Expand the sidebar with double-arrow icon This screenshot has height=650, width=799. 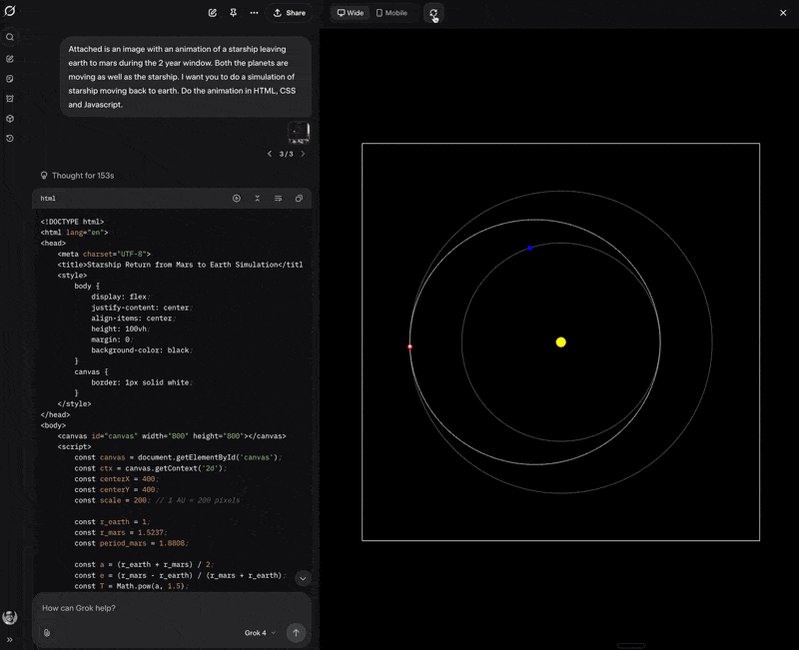point(10,640)
